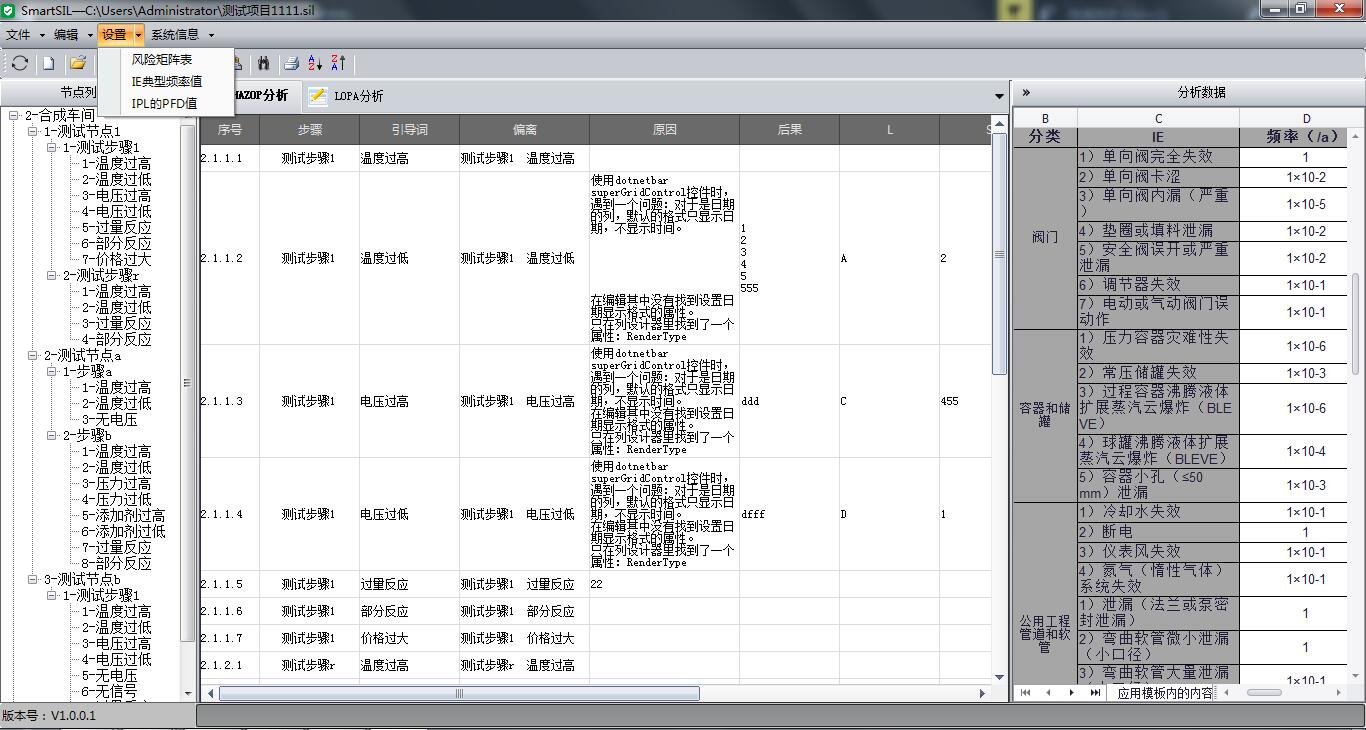The image size is (1366, 730).
Task: Collapse 分析数据 panel with double-chevron icon
Action: 1026,92
